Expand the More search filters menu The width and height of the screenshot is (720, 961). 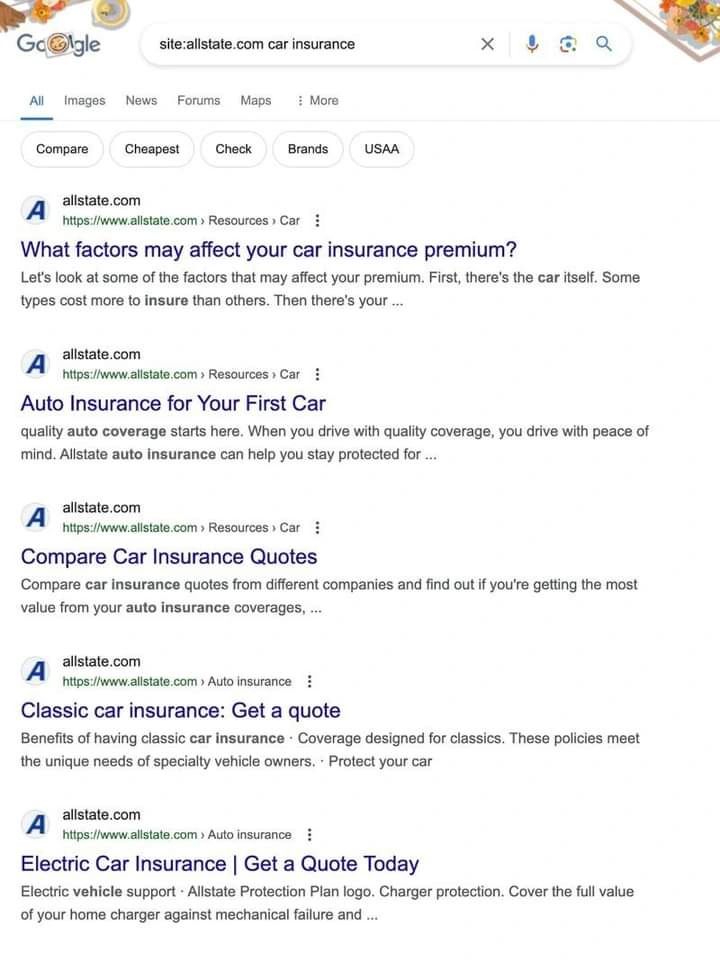(x=317, y=101)
